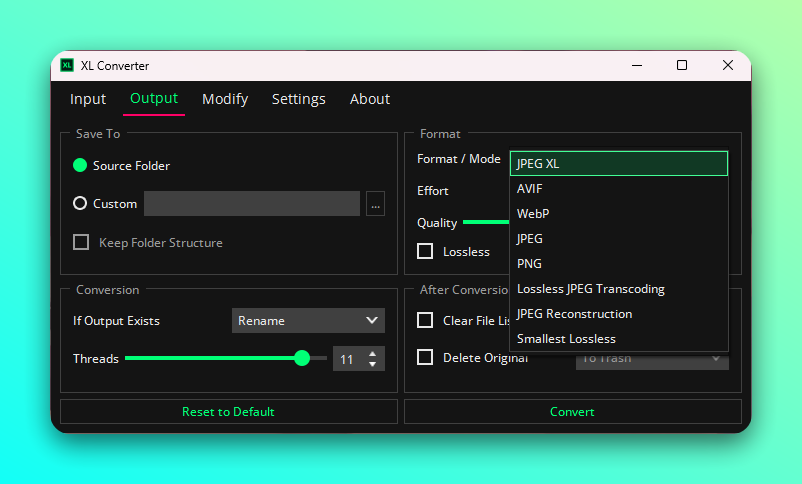Select the Custom save location radio button
Viewport: 802px width, 484px height.
(x=80, y=204)
